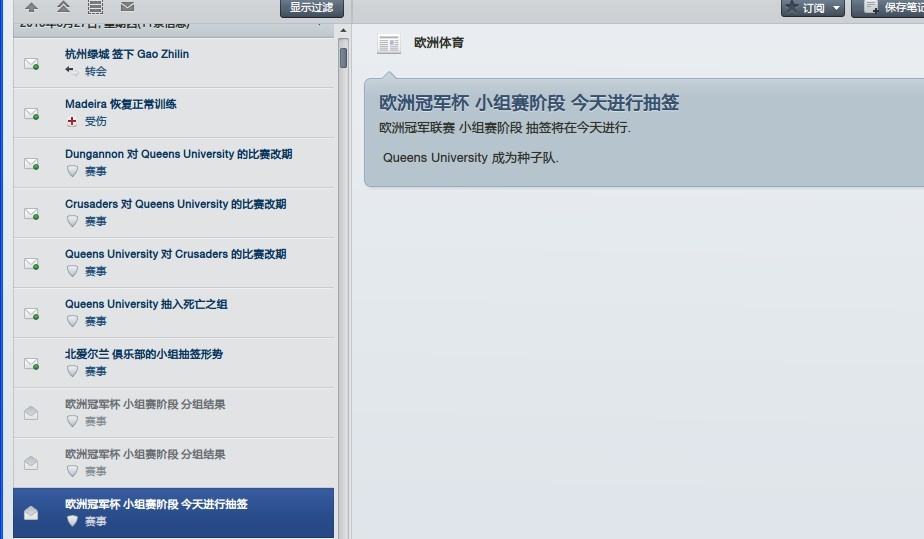
Task: Click unread envelope icon for Madeira message
Action: 31,114
